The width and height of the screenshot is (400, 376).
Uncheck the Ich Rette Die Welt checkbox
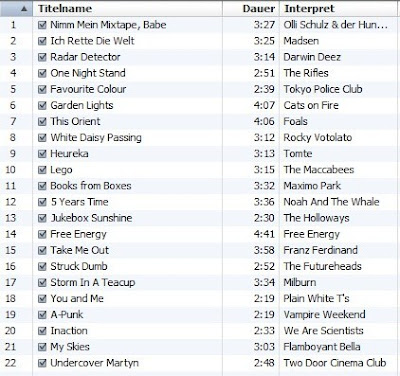(x=42, y=41)
